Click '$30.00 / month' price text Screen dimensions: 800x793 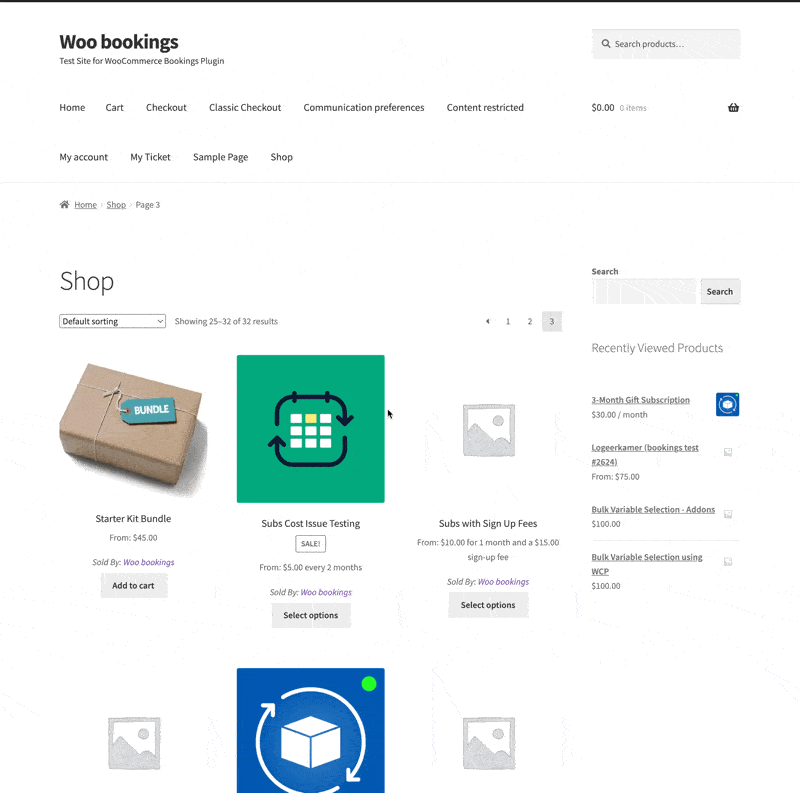click(x=619, y=415)
